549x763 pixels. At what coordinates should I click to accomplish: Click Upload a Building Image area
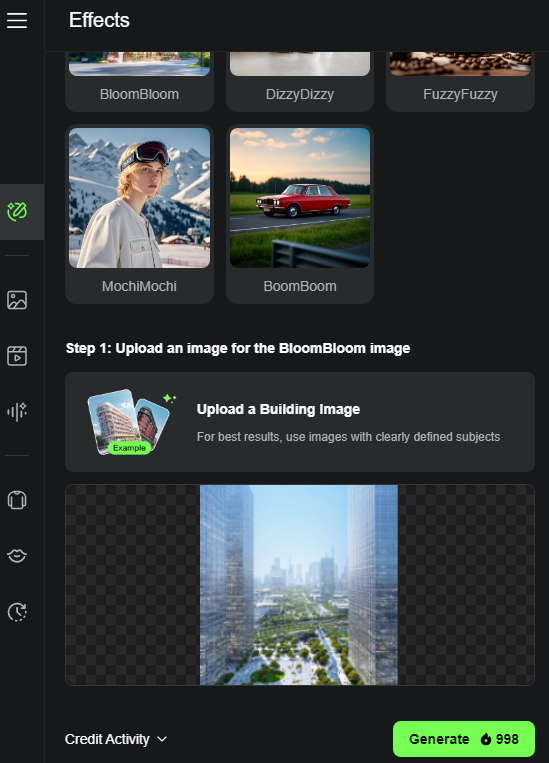(300, 422)
